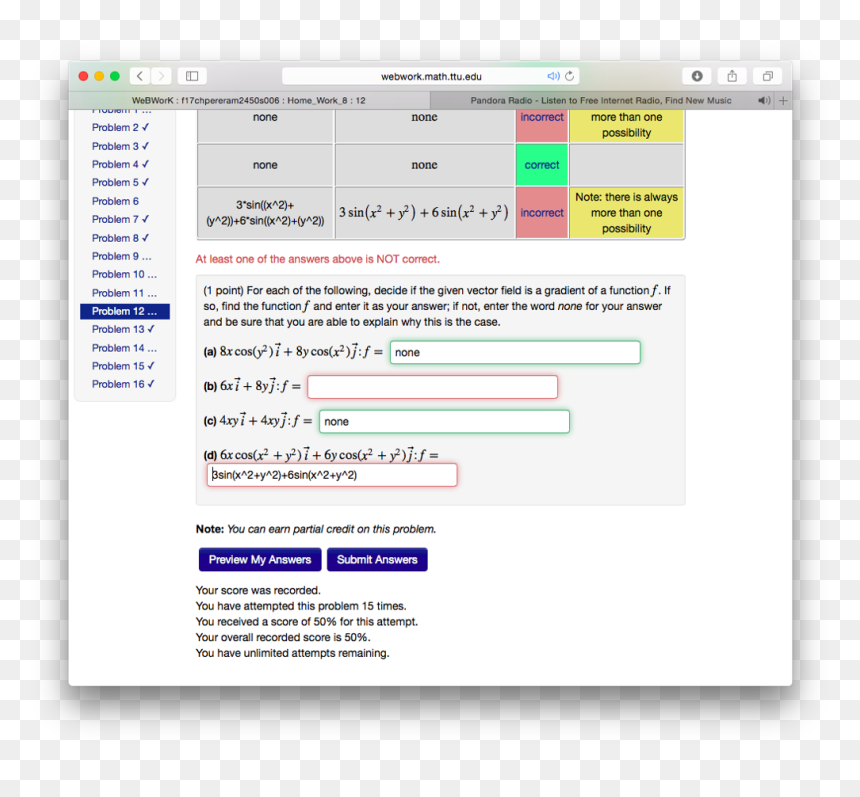Click the Submit Answers button
860x797 pixels.
(377, 559)
